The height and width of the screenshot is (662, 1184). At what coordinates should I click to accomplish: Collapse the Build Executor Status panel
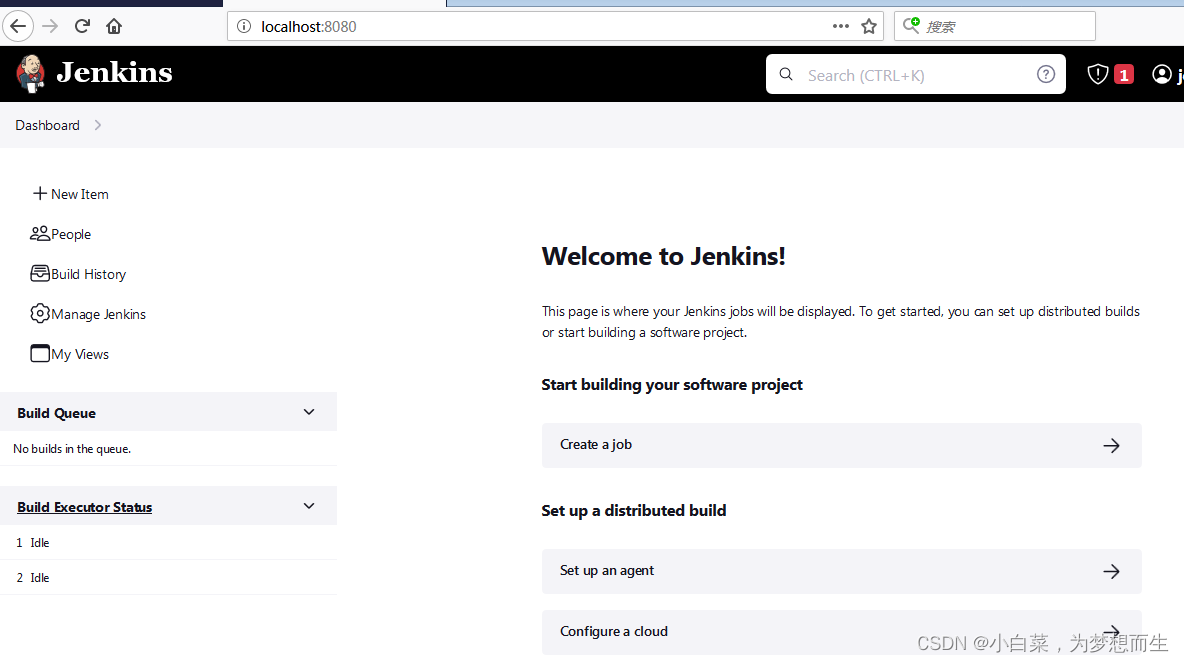309,507
